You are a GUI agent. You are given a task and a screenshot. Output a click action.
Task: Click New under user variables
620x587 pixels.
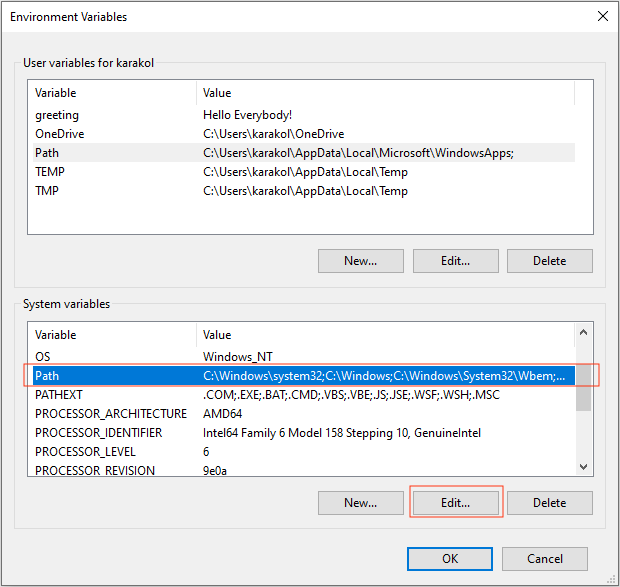tap(361, 261)
